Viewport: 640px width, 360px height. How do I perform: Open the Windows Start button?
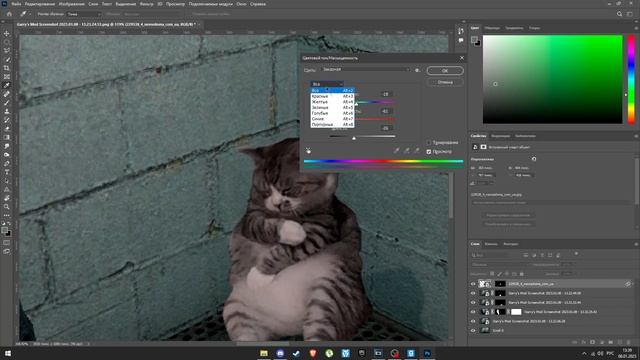point(7,353)
